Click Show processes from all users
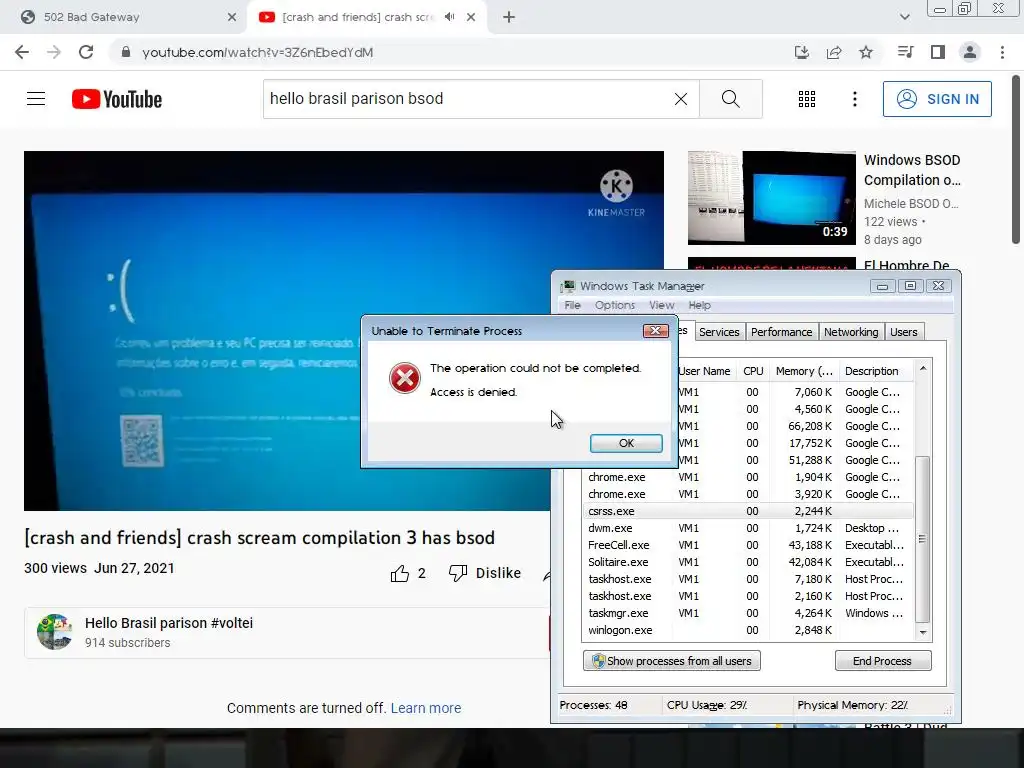Image resolution: width=1024 pixels, height=768 pixels. (671, 661)
